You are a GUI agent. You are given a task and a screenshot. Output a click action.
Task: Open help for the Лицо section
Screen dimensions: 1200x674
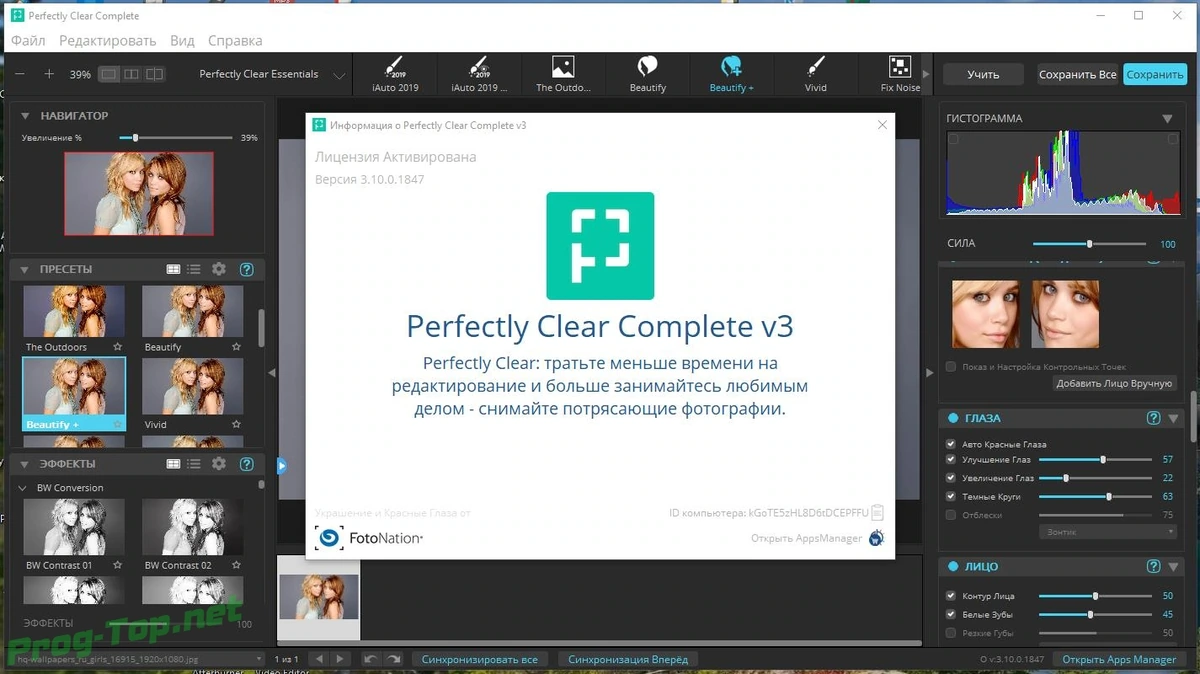[x=1153, y=566]
